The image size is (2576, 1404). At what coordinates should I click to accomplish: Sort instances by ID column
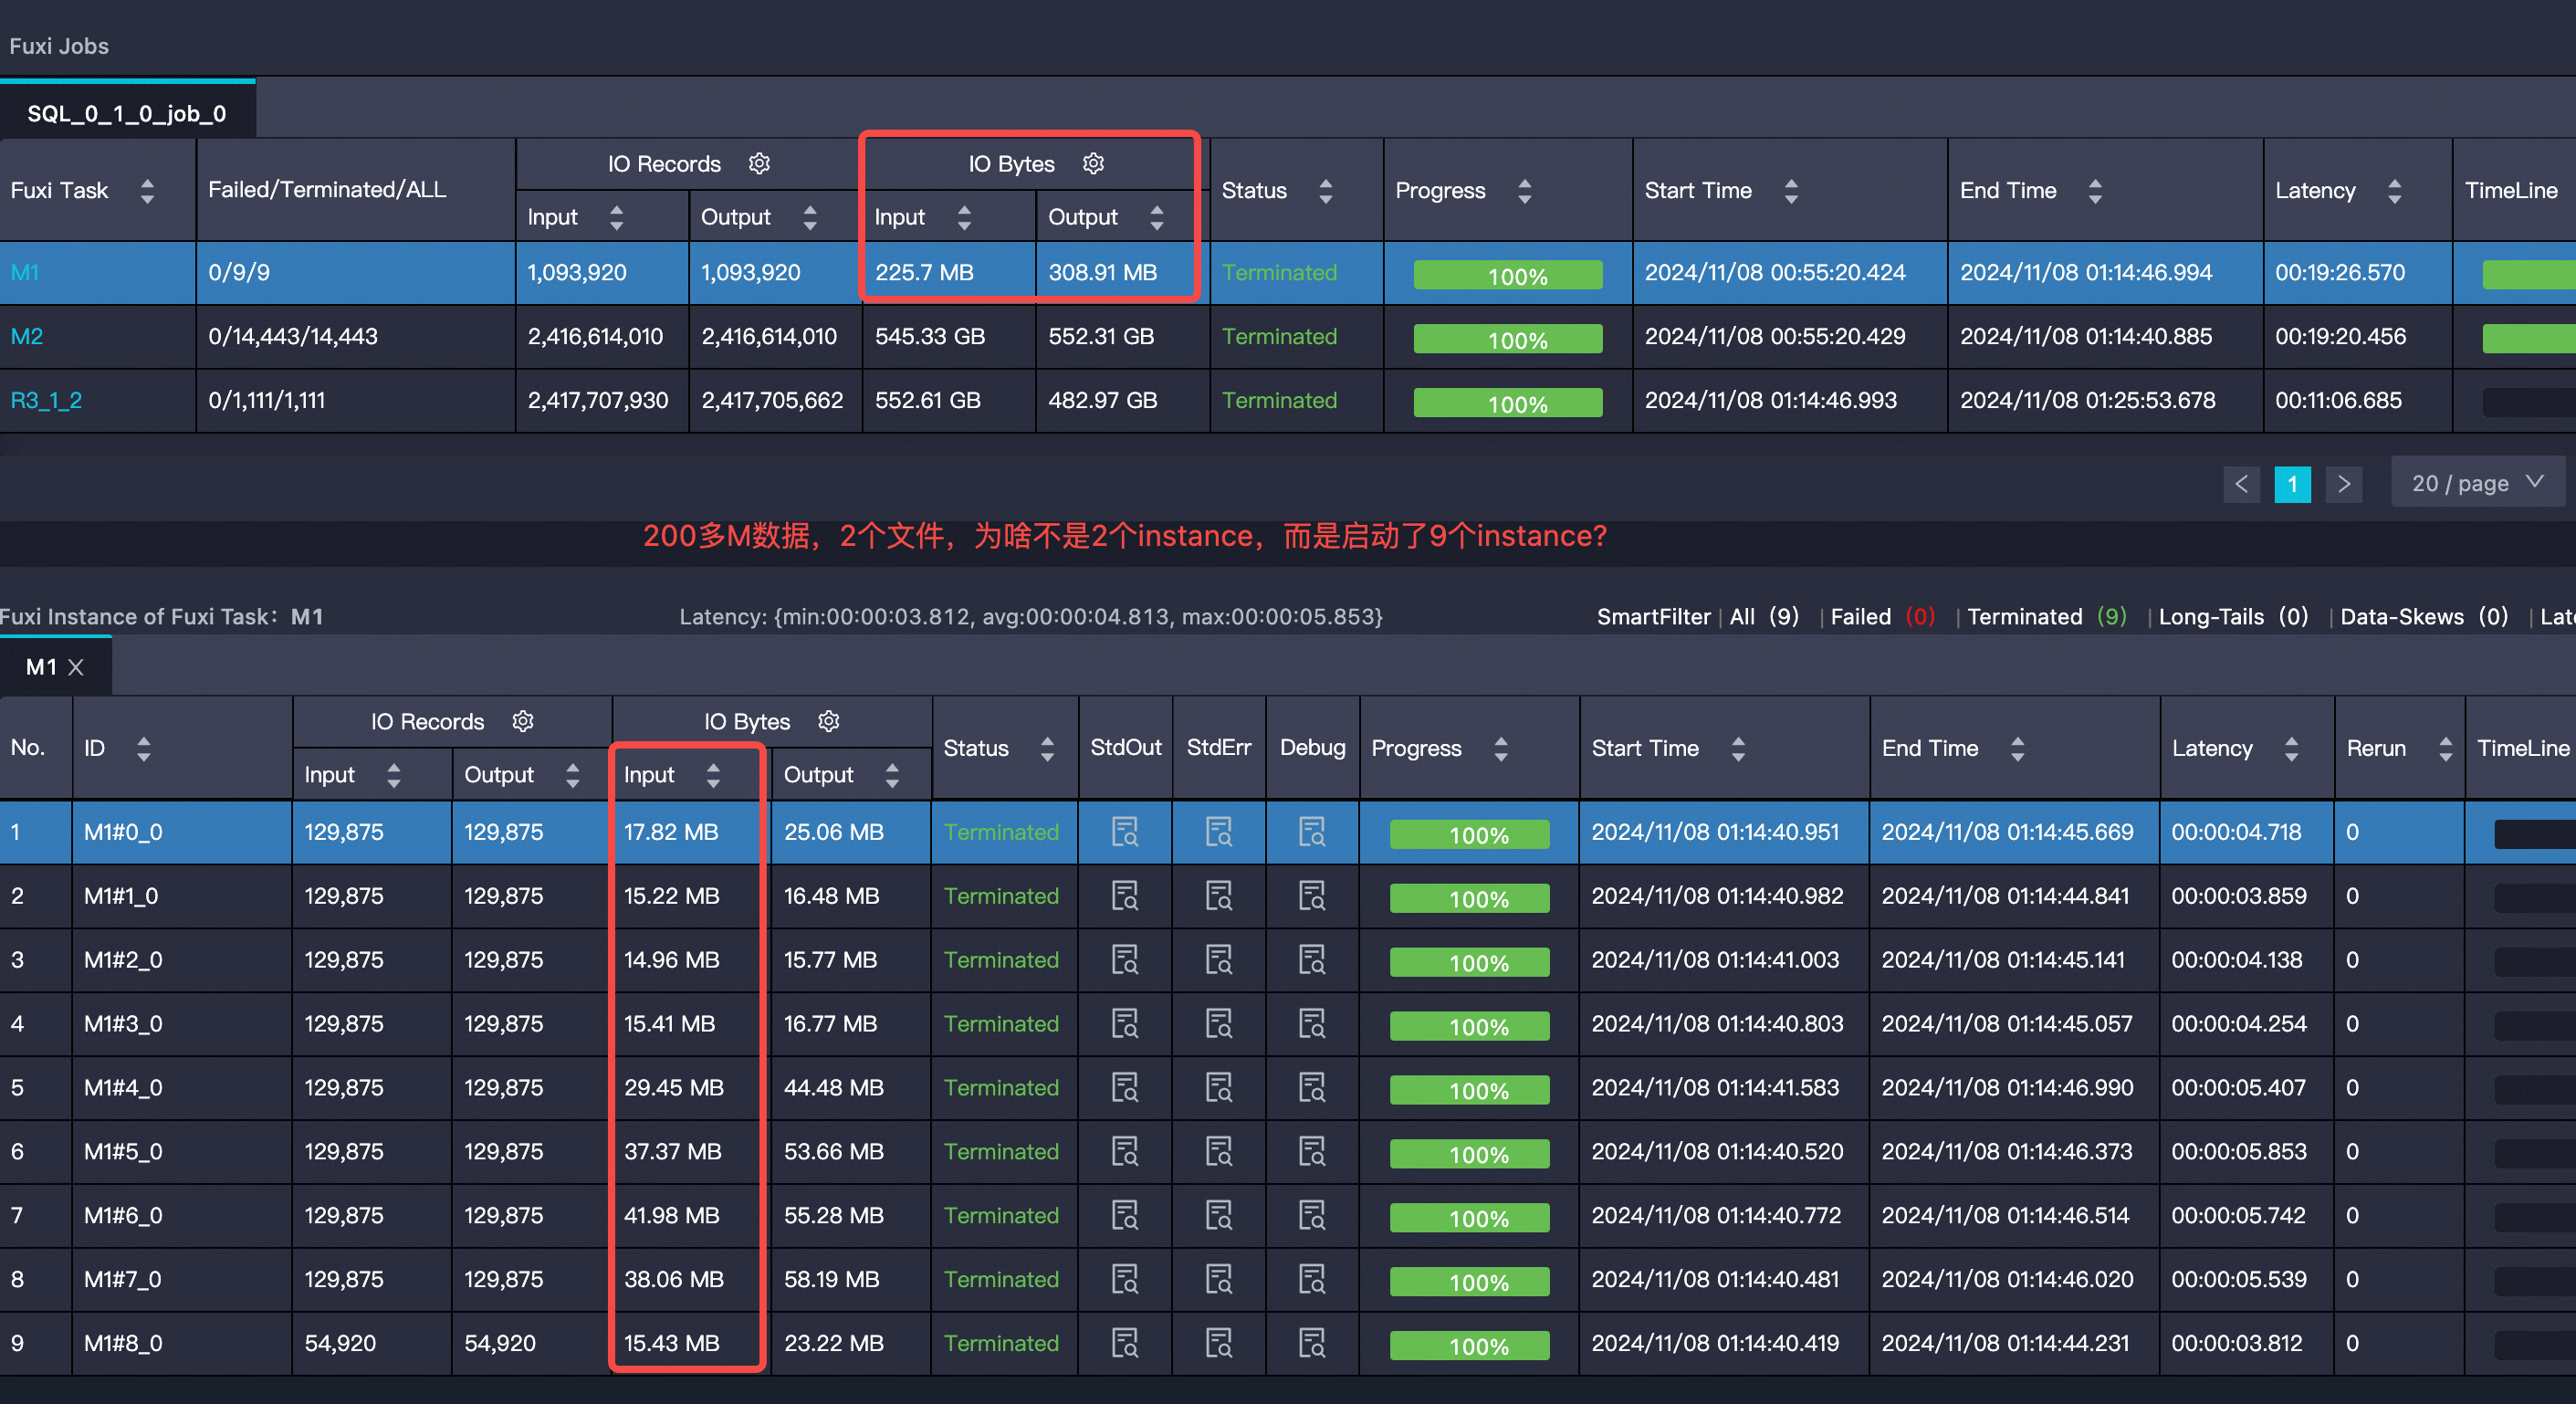pos(144,748)
